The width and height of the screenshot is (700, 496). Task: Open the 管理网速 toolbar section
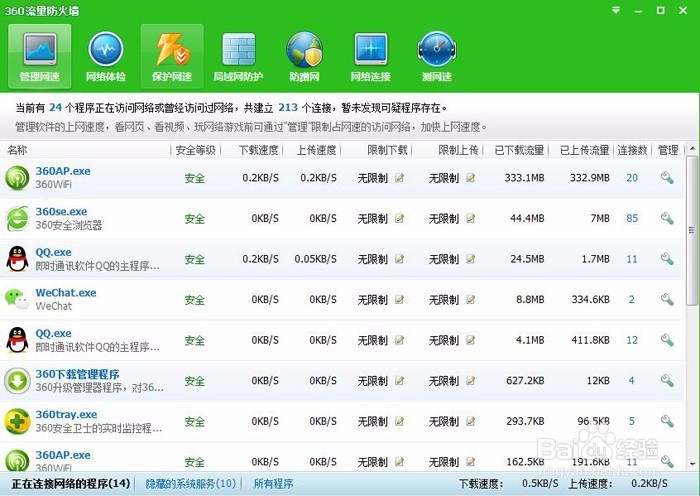point(40,56)
